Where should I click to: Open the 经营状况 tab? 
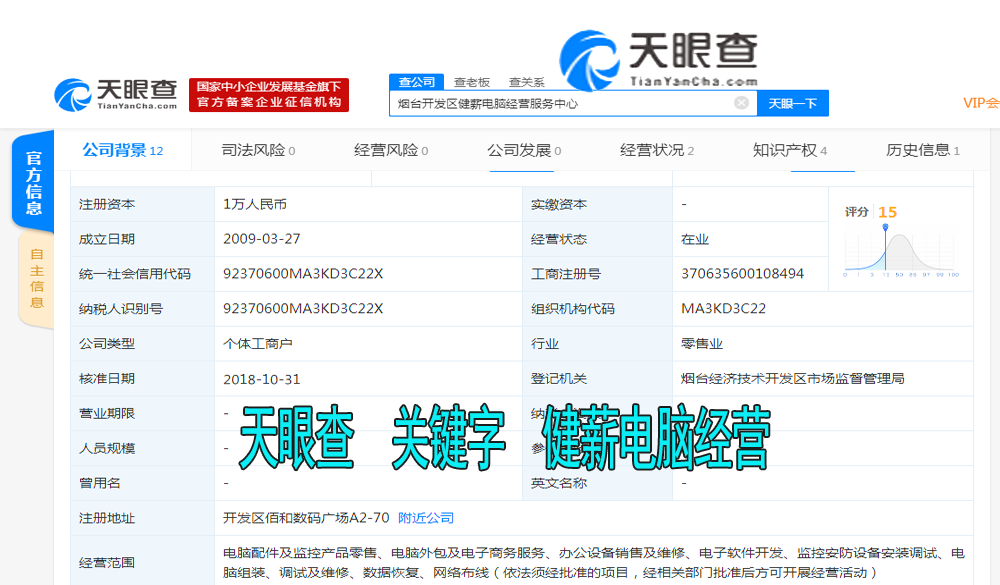tap(653, 148)
